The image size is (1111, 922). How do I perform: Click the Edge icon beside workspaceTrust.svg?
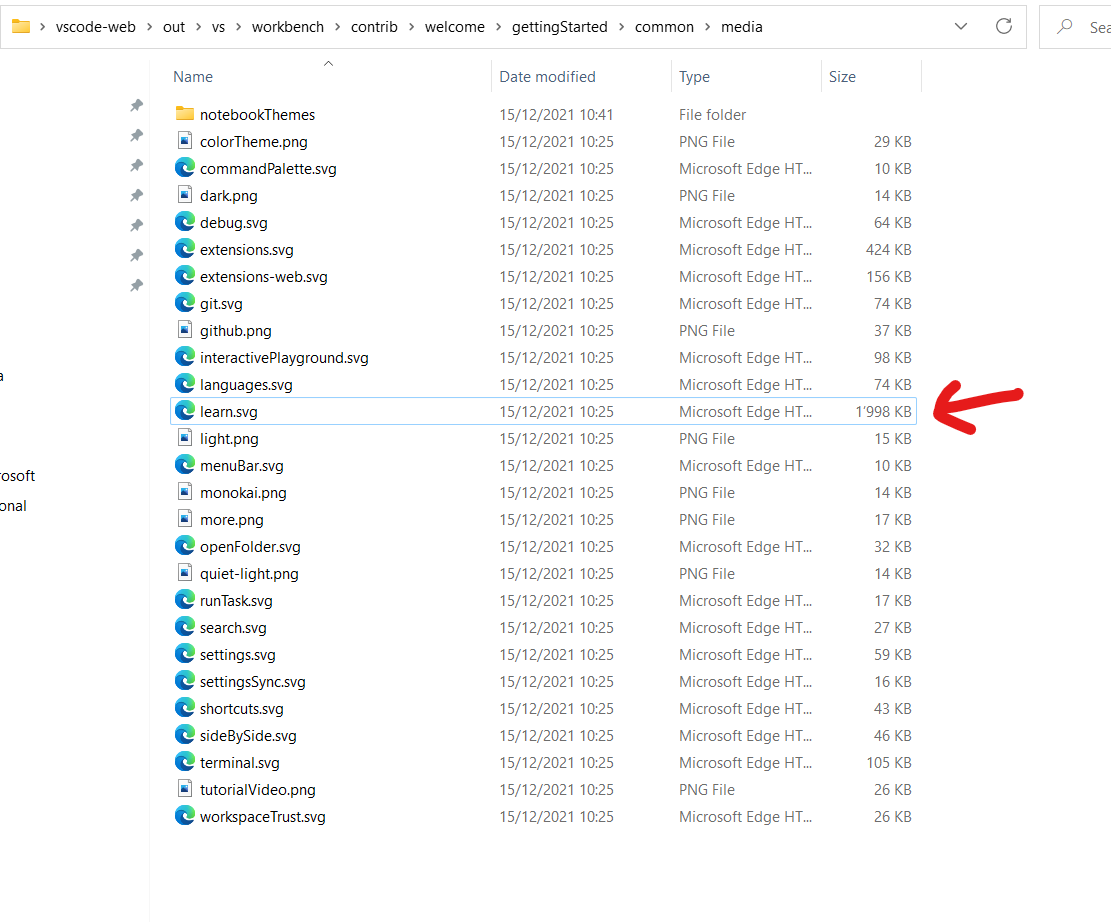click(x=185, y=816)
